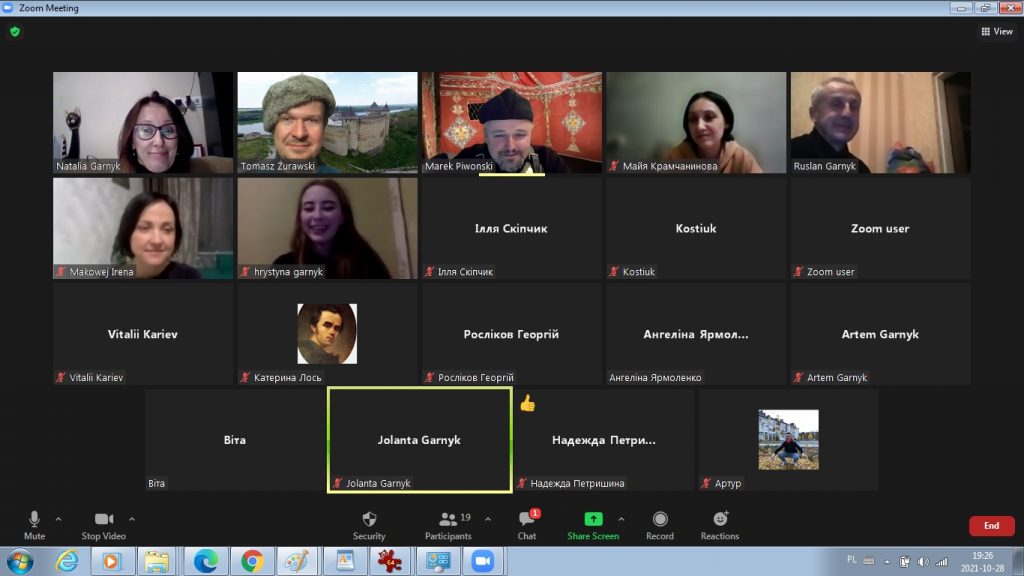Open Google Chrome from the taskbar
Screen dimensions: 1024x576
click(x=252, y=561)
